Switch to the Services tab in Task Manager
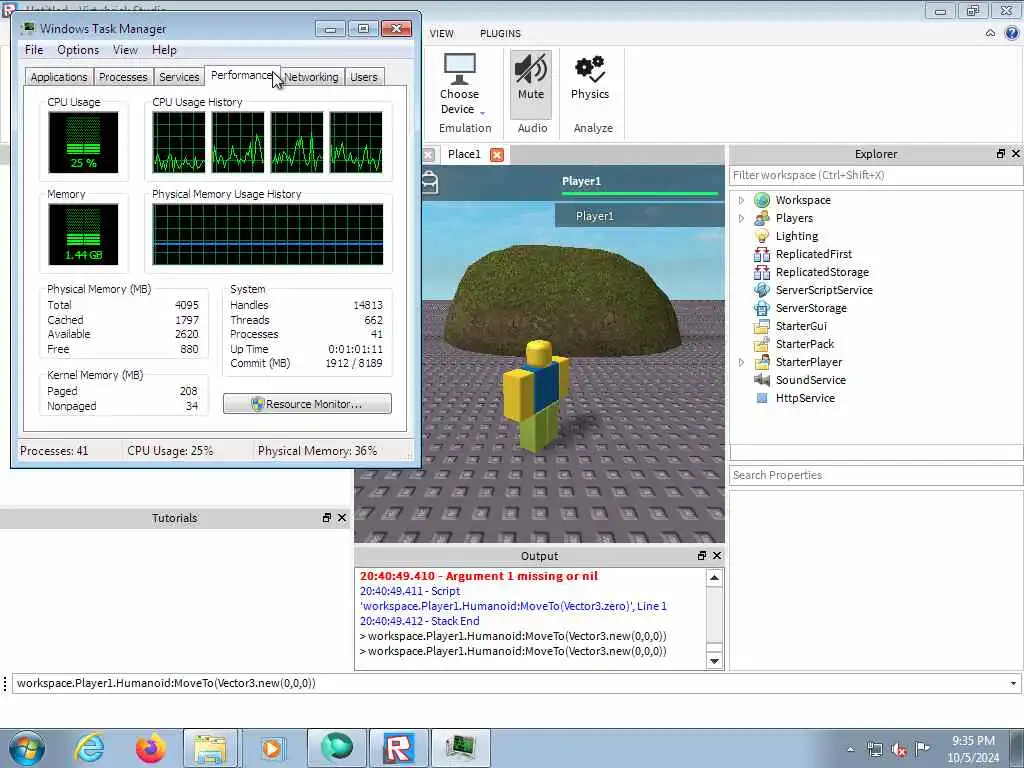The image size is (1024, 768). (x=179, y=77)
